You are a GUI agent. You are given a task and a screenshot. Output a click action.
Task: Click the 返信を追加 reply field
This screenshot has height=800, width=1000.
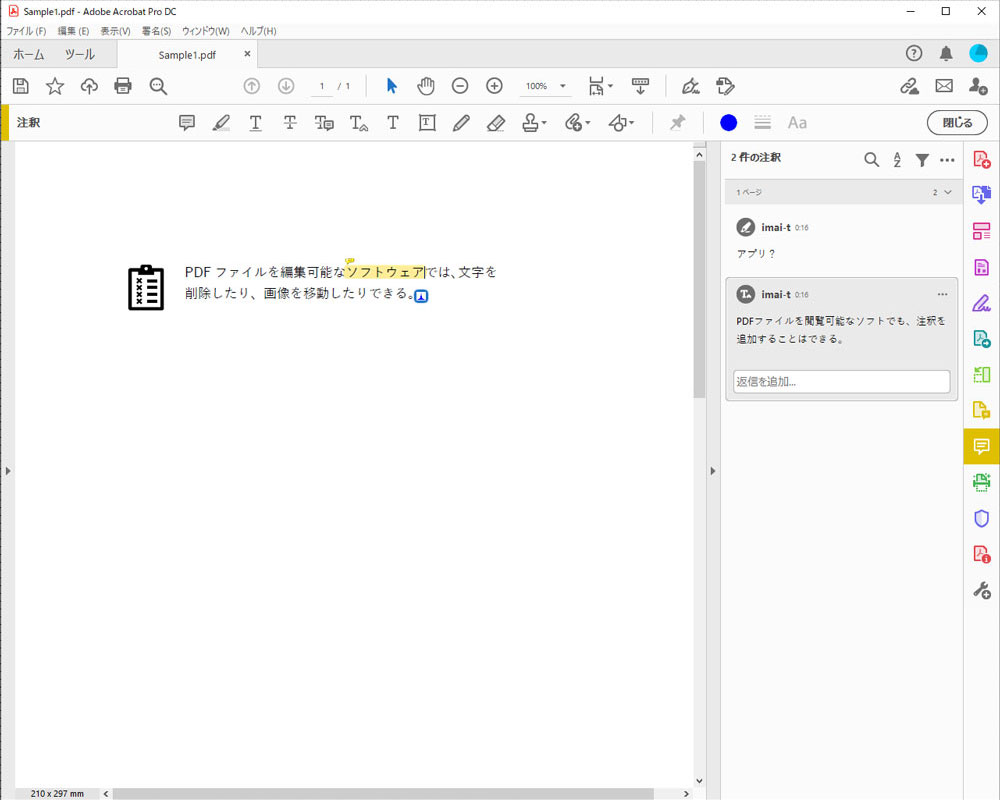point(840,381)
